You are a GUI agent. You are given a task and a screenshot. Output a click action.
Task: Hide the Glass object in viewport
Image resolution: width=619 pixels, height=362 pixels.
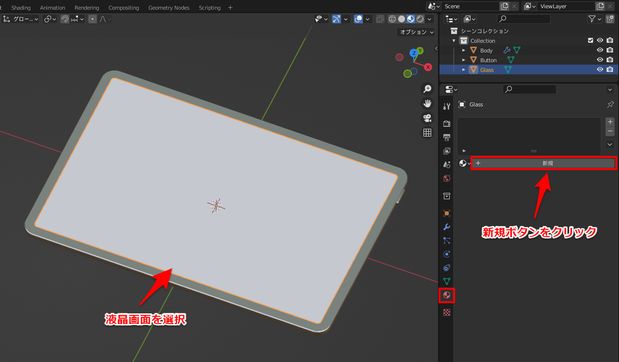click(x=600, y=69)
